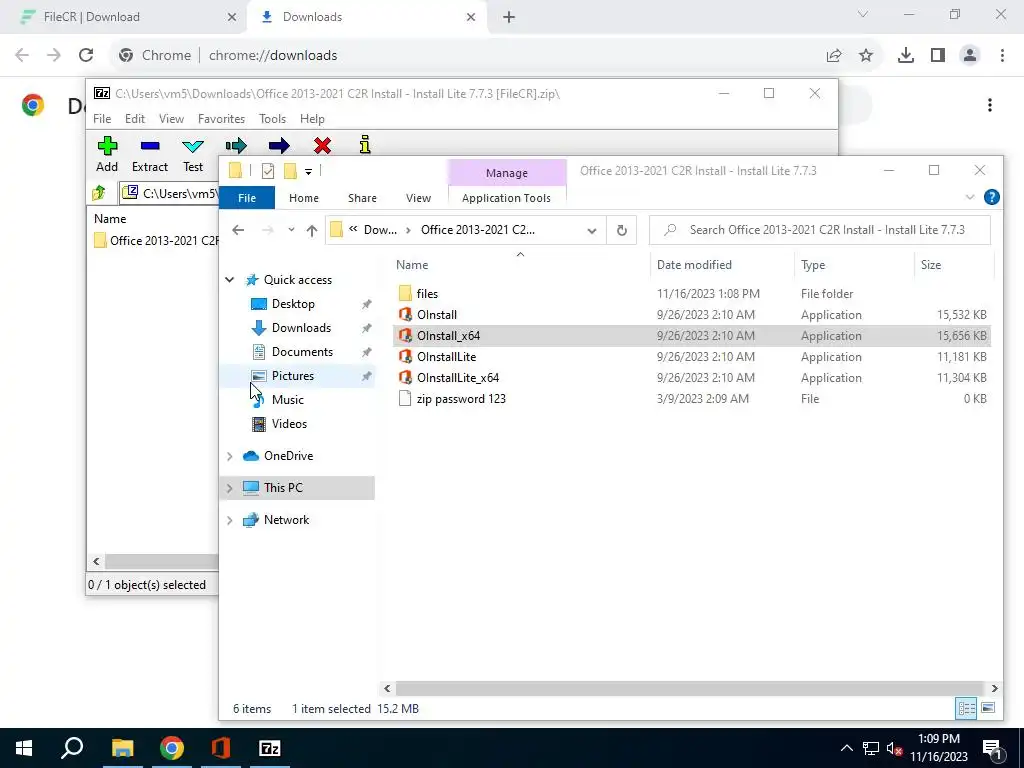Open Explorer Help question mark icon
Image resolution: width=1024 pixels, height=768 pixels.
point(991,197)
